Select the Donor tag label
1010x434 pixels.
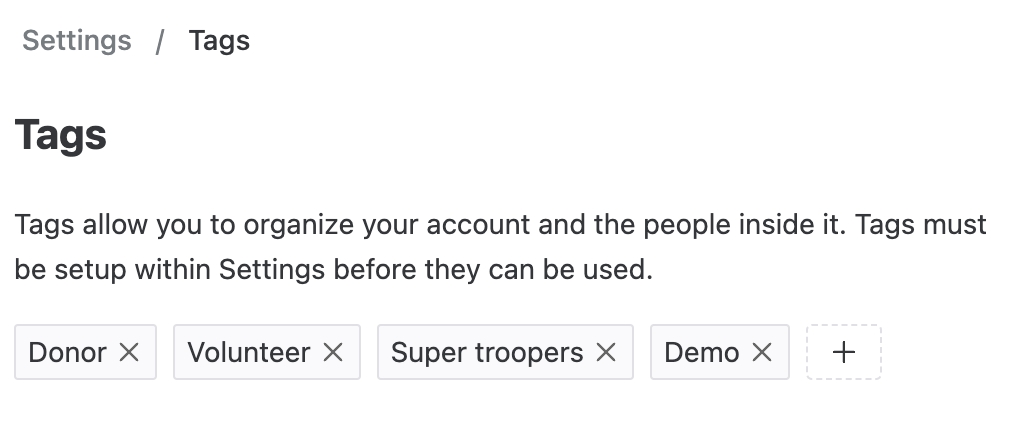(x=68, y=352)
